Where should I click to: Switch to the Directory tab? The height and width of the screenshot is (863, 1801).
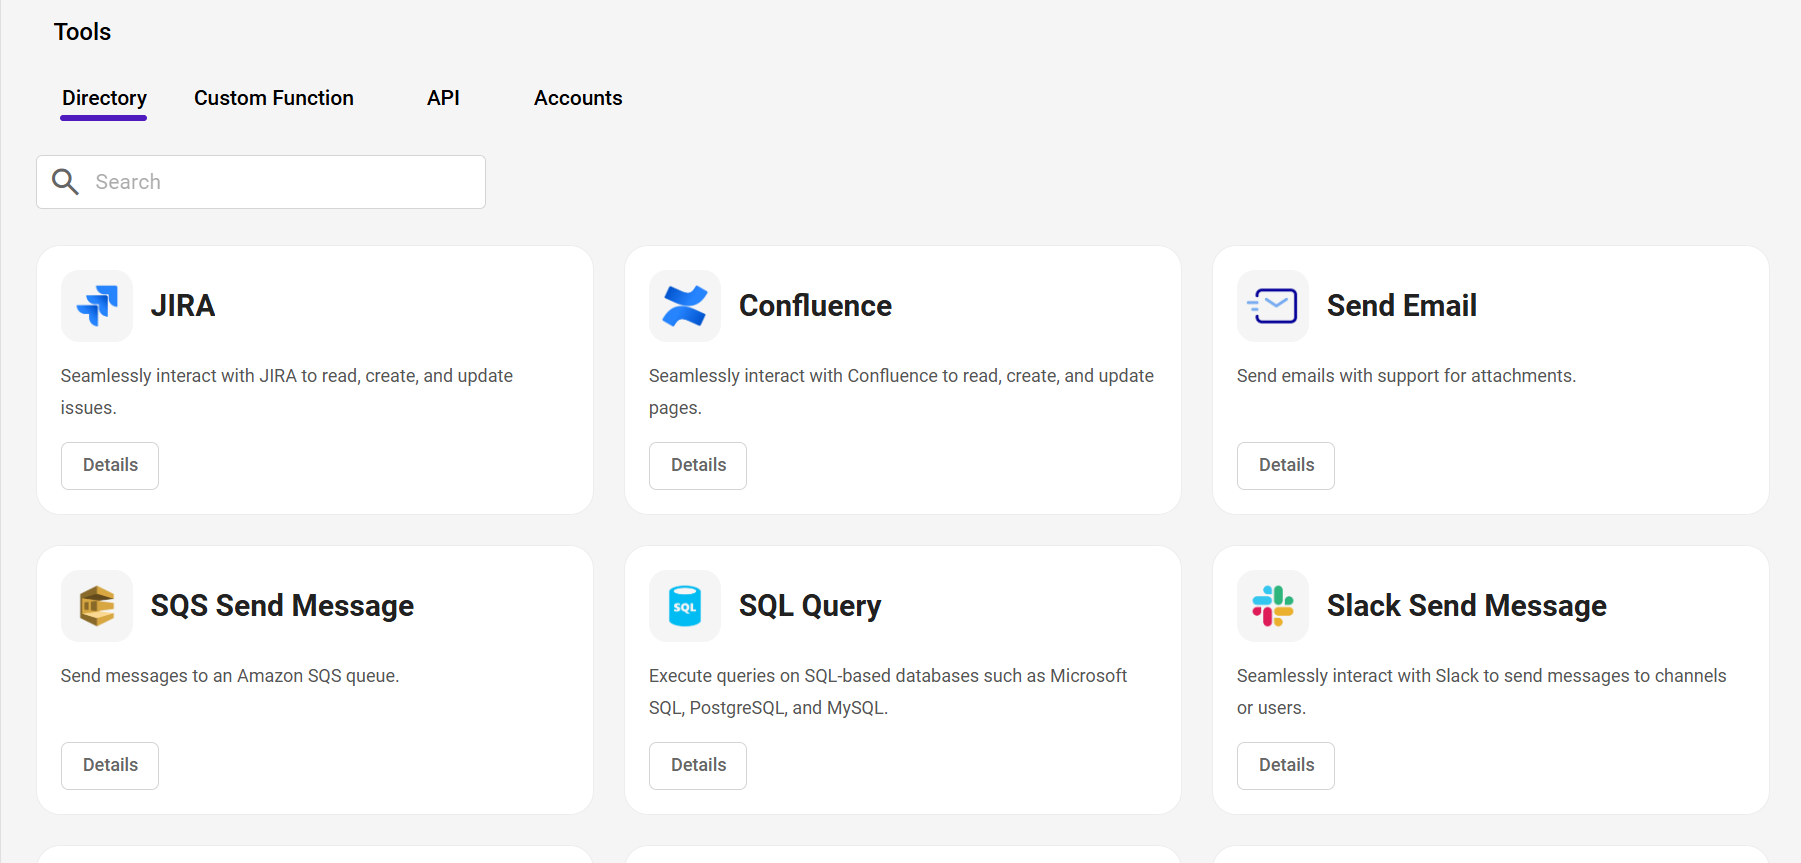(x=104, y=98)
